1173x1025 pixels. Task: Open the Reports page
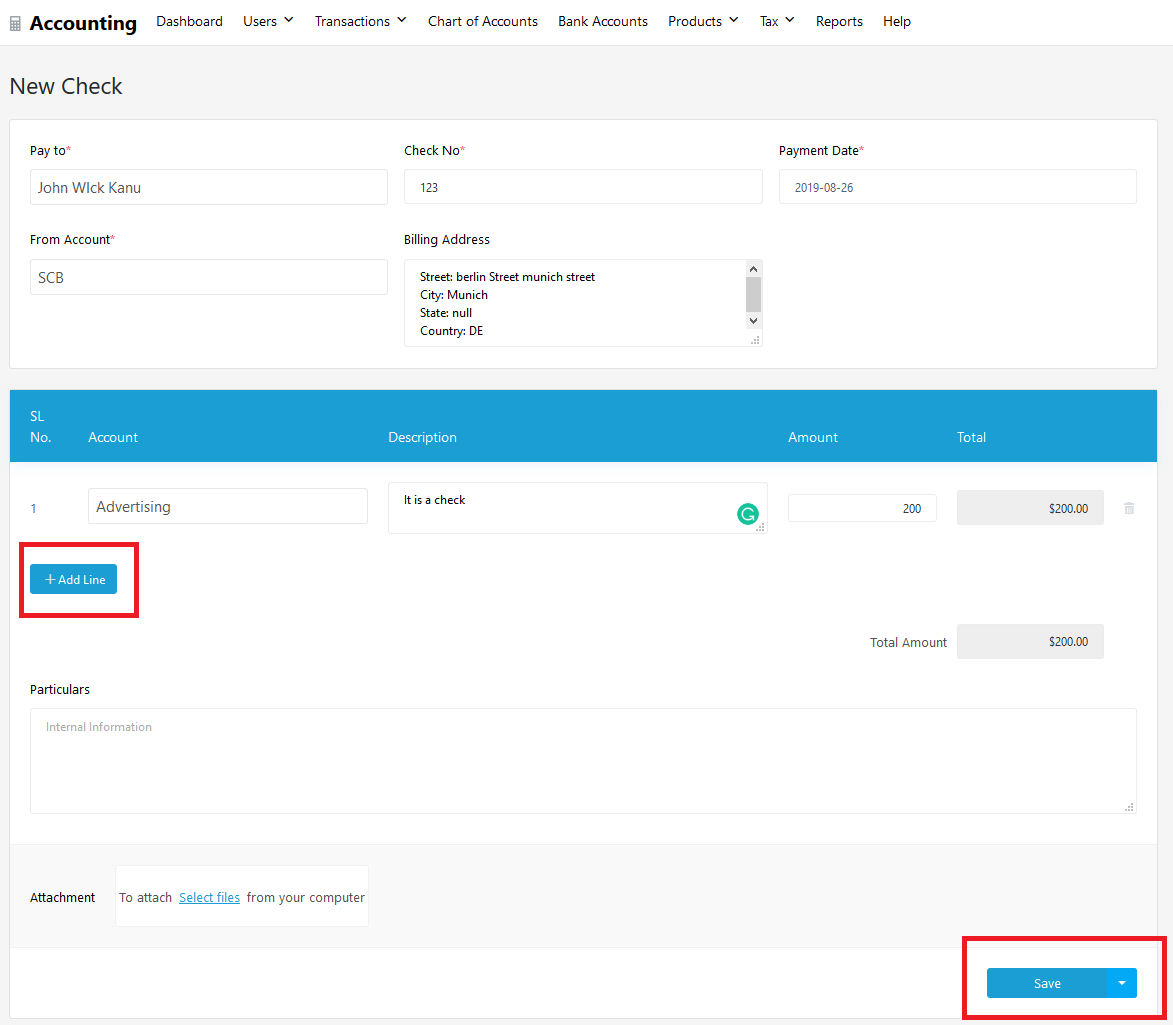(839, 21)
